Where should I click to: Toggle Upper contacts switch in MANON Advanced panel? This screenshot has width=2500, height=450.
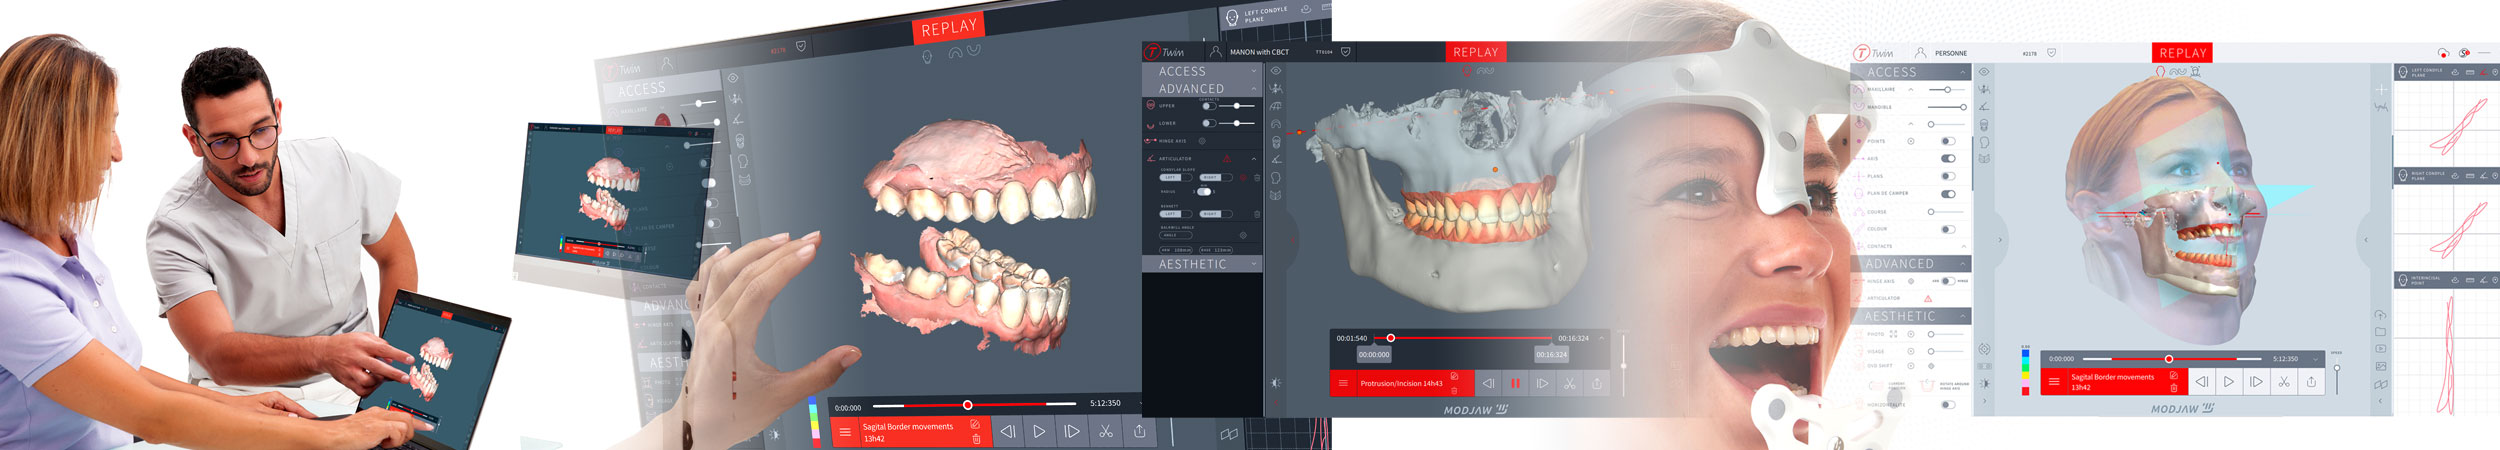tap(1209, 106)
